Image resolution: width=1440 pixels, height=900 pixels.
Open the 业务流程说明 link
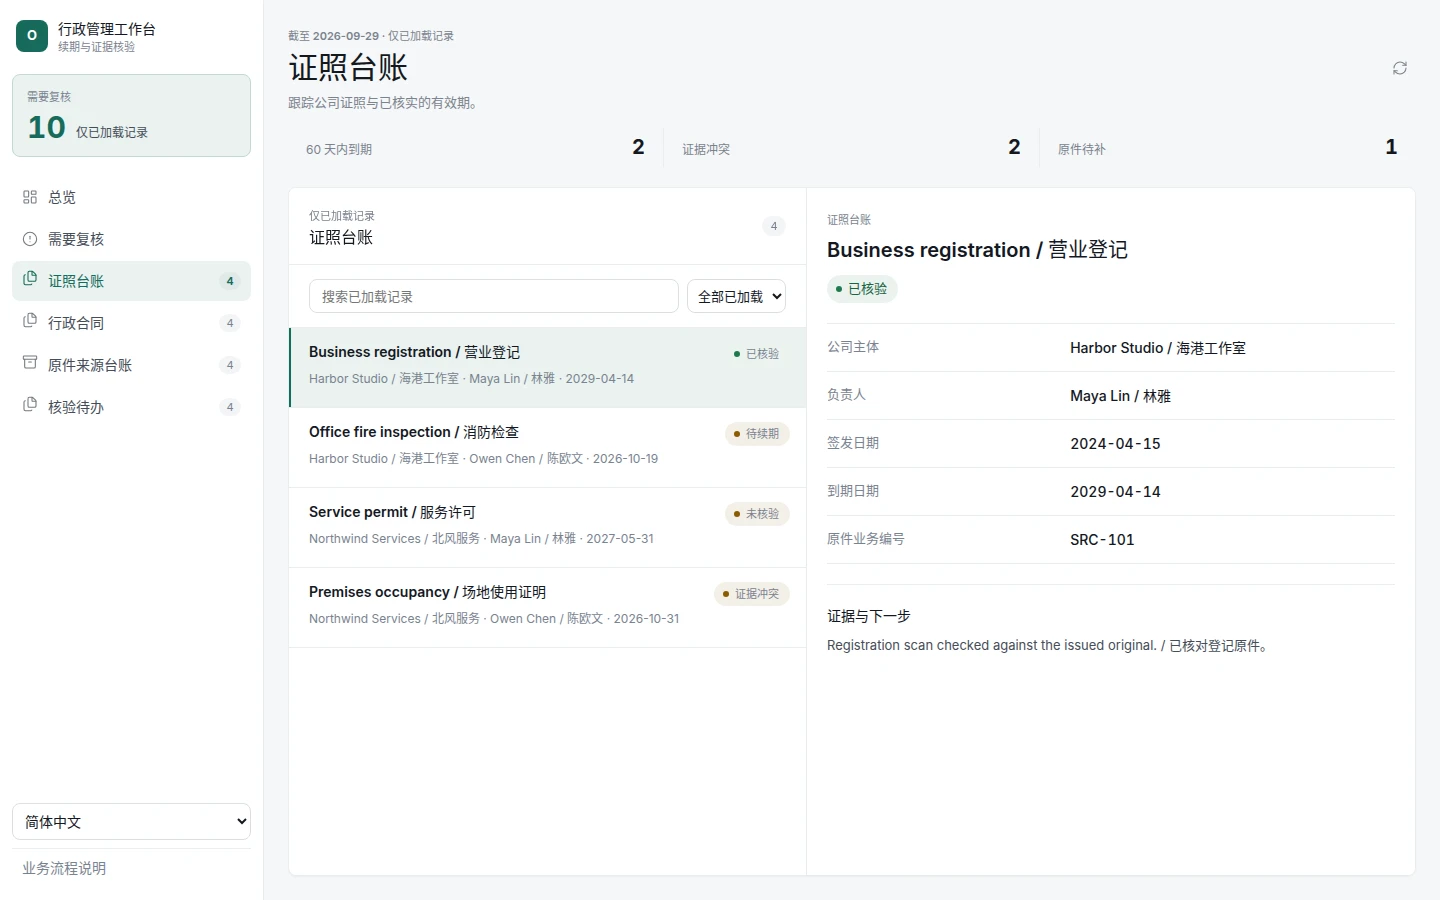pos(64,868)
